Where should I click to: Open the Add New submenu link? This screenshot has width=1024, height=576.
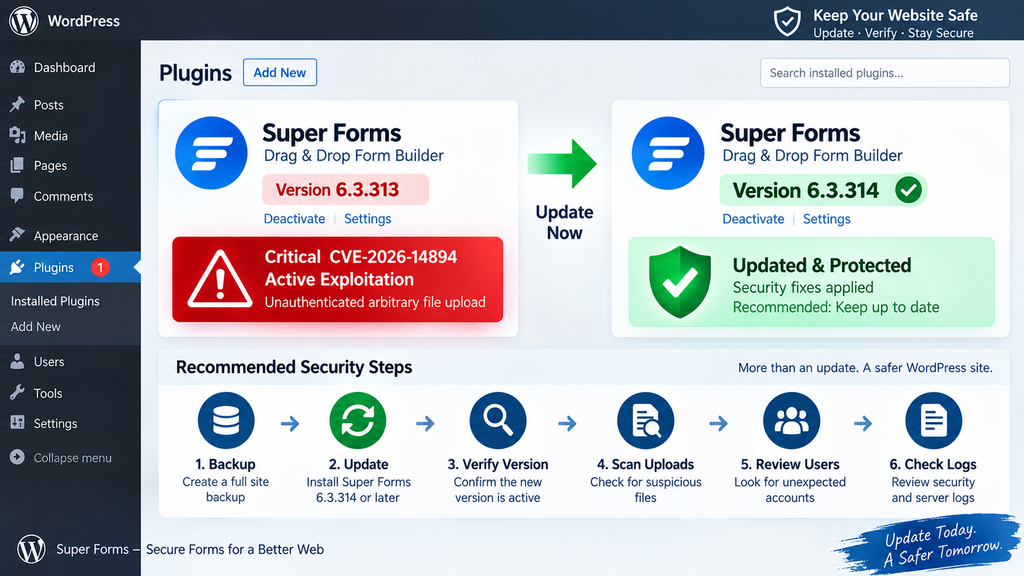(35, 327)
